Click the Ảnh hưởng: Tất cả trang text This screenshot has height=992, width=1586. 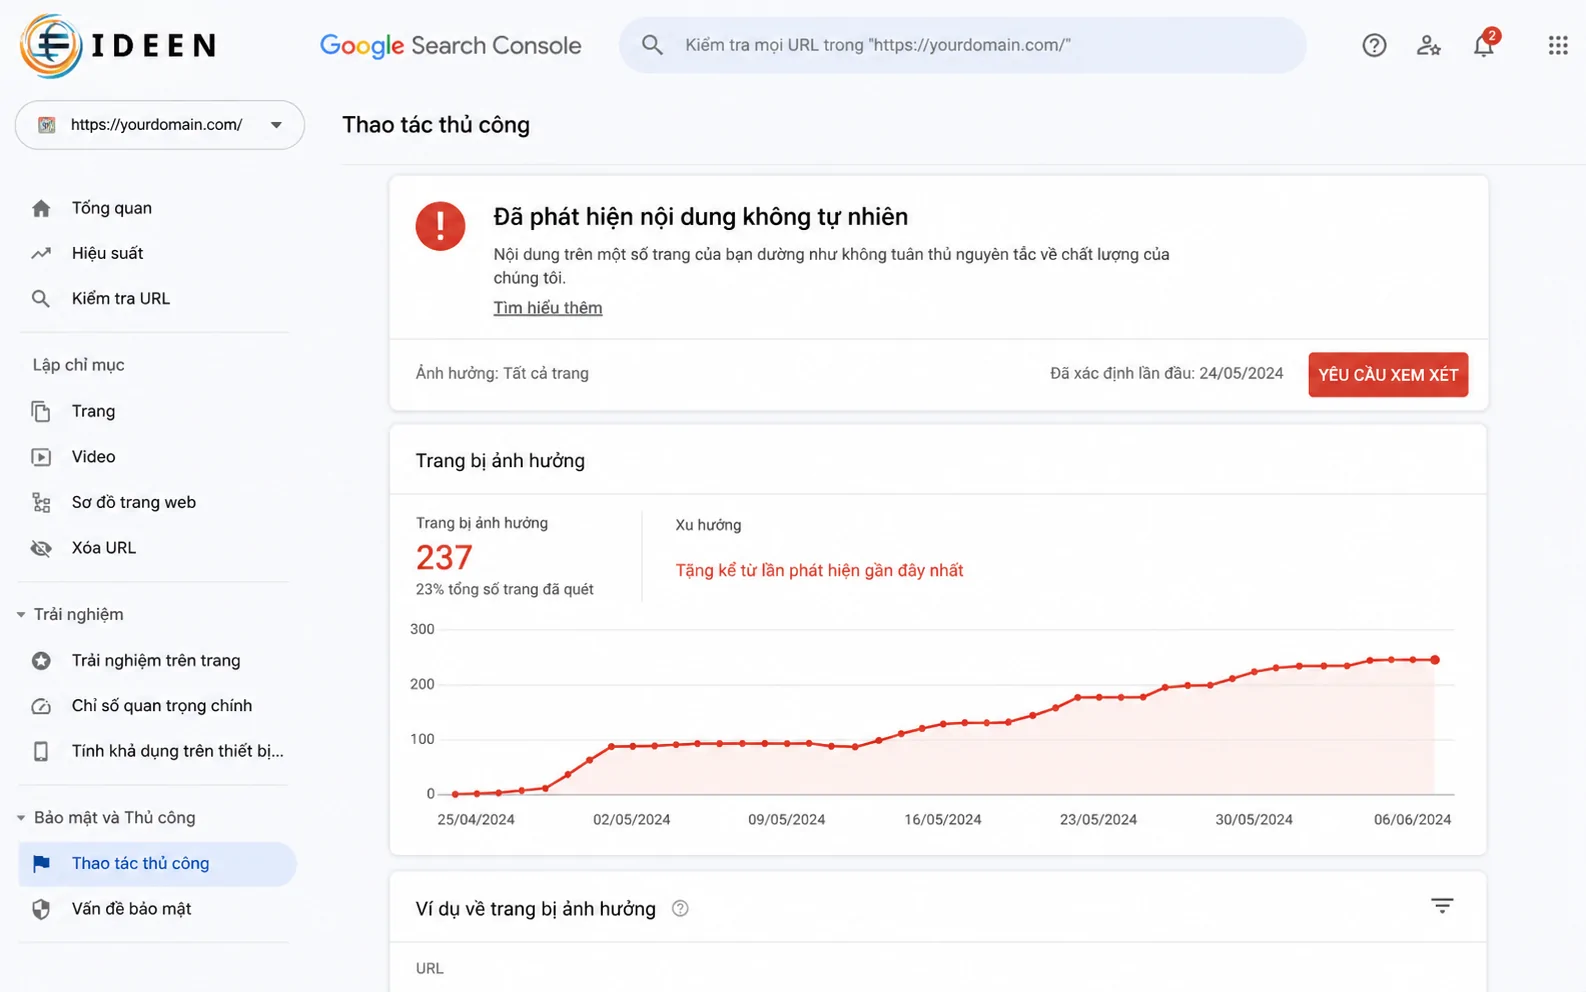[502, 373]
